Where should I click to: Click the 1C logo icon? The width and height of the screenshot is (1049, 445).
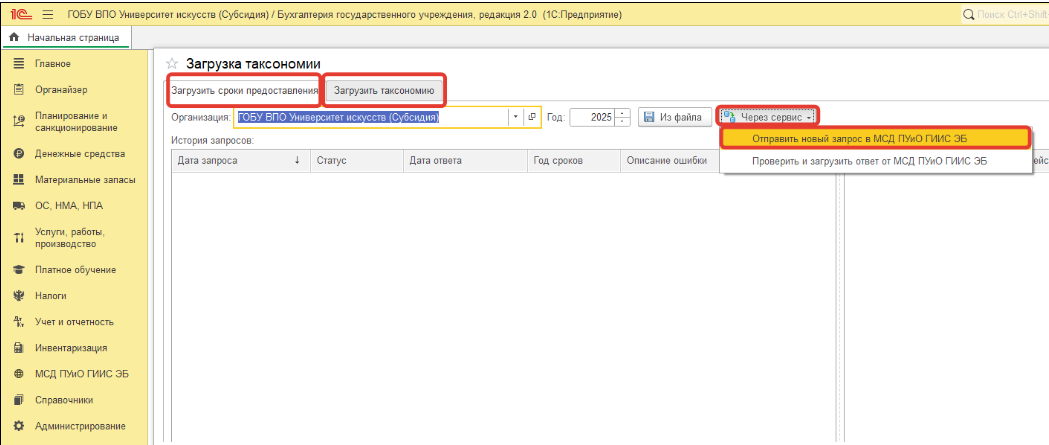pyautogui.click(x=19, y=16)
